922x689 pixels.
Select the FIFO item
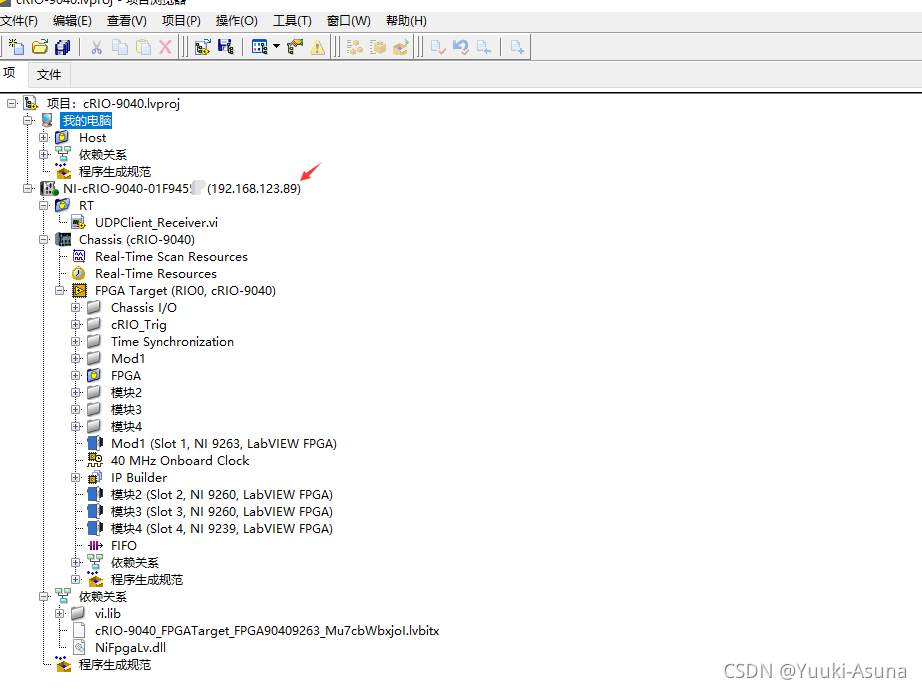point(123,546)
